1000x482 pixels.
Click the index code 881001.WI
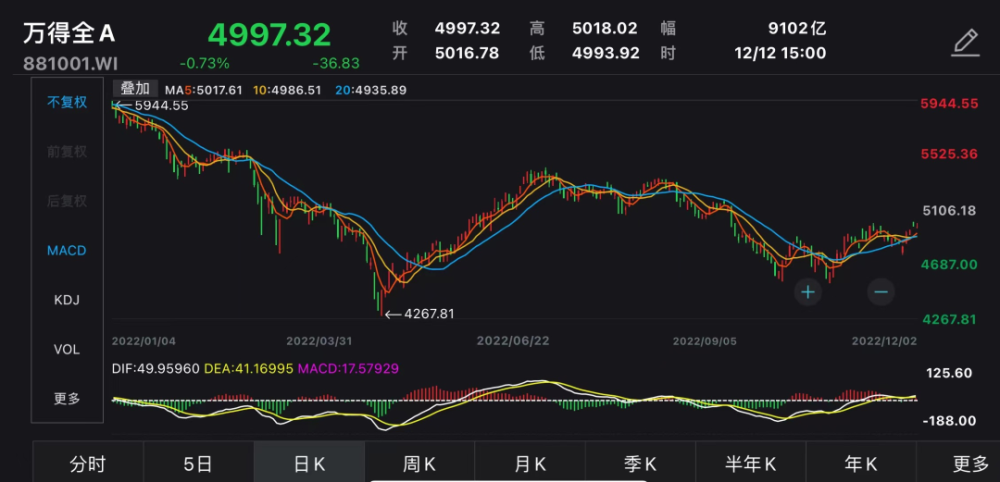(71, 64)
